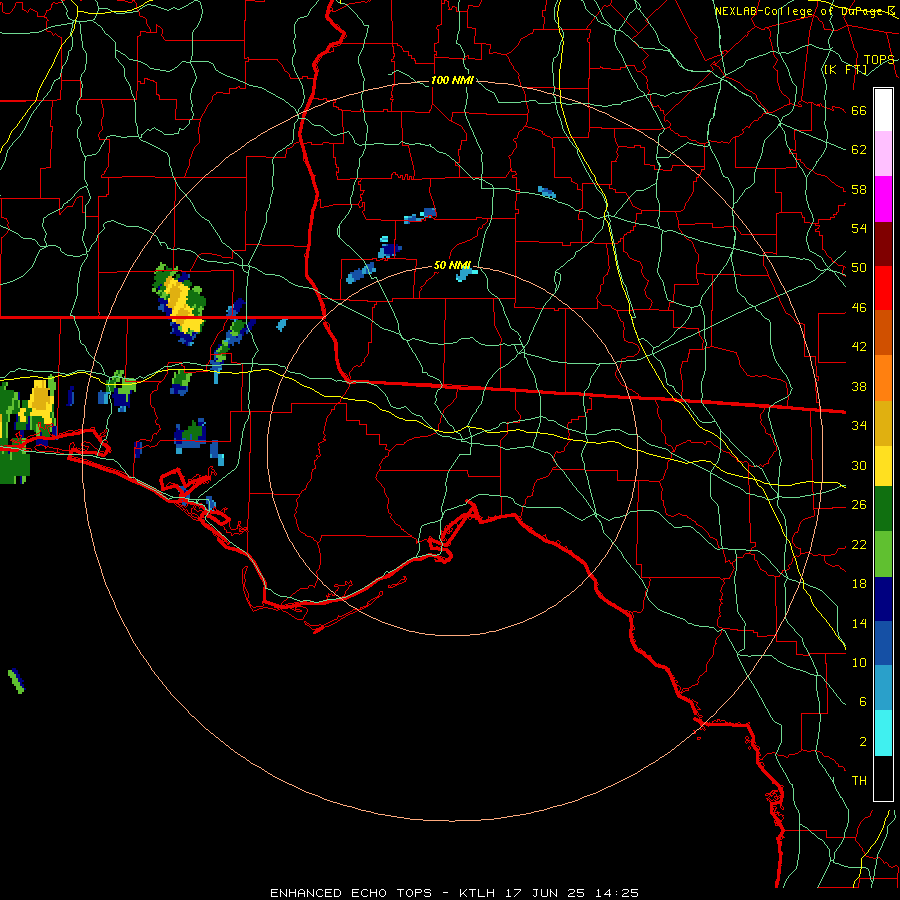Click the 100 NMI range ring label
The width and height of the screenshot is (900, 900).
point(452,80)
